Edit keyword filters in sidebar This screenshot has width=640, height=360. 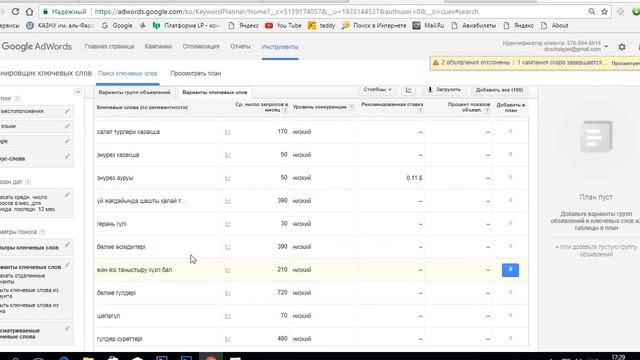pos(67,245)
